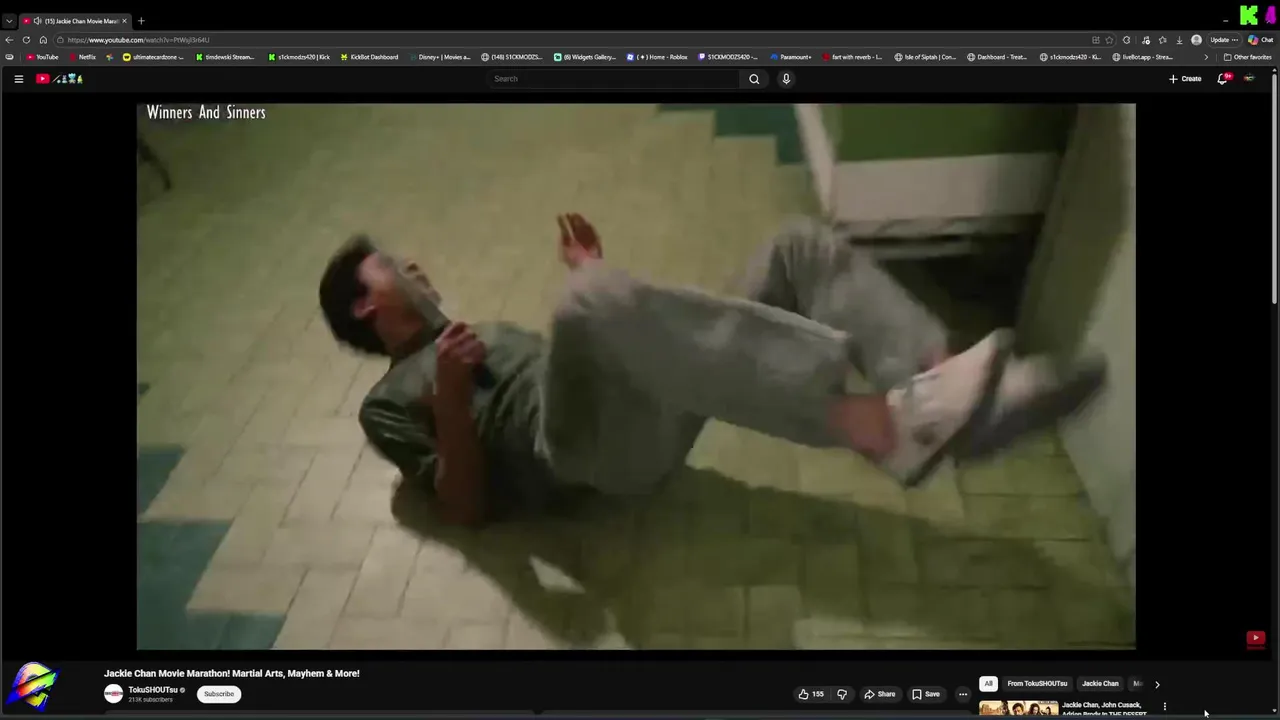
Task: Open the tab search dropdown arrow
Action: pyautogui.click(x=9, y=21)
